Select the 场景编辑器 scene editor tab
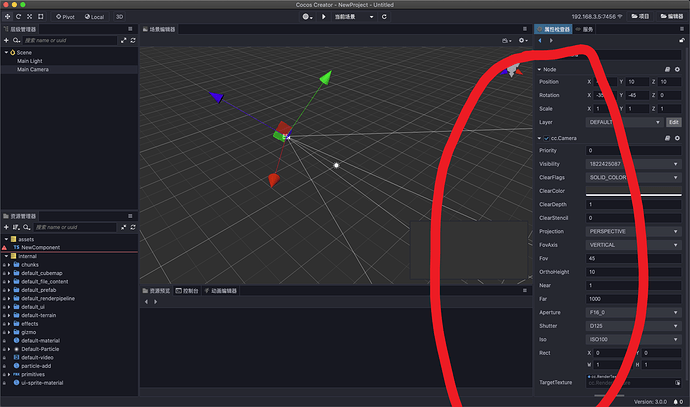 [x=159, y=29]
